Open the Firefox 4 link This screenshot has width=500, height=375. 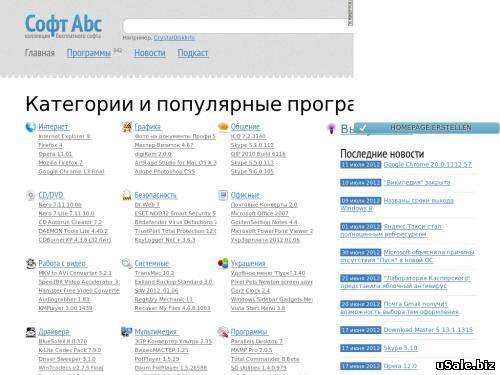(x=50, y=145)
